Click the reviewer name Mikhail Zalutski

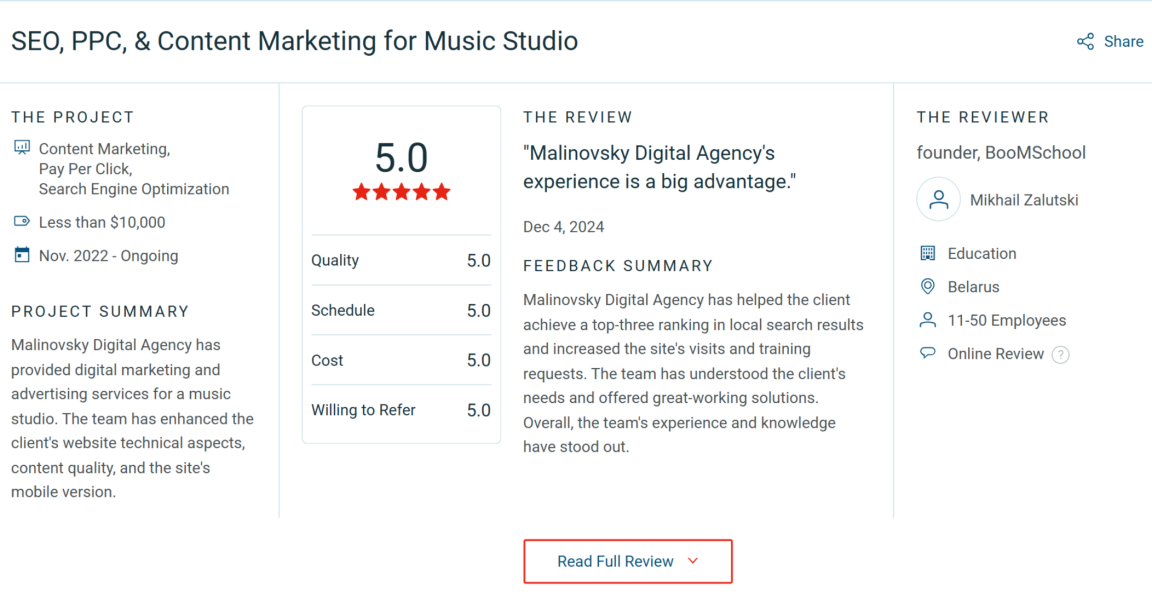[x=1024, y=200]
